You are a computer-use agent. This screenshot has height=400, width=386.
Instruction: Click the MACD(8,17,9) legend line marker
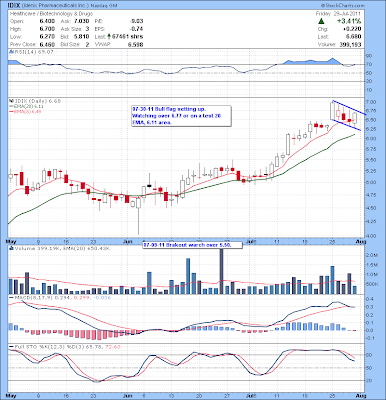click(x=11, y=297)
